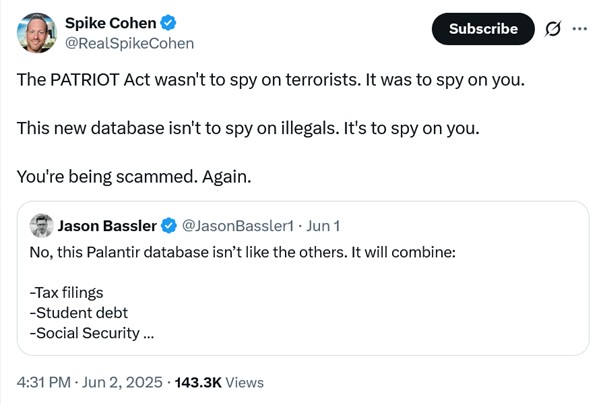Open Jason Bassler's small avatar
Screen dimensions: 605x405
(41, 225)
